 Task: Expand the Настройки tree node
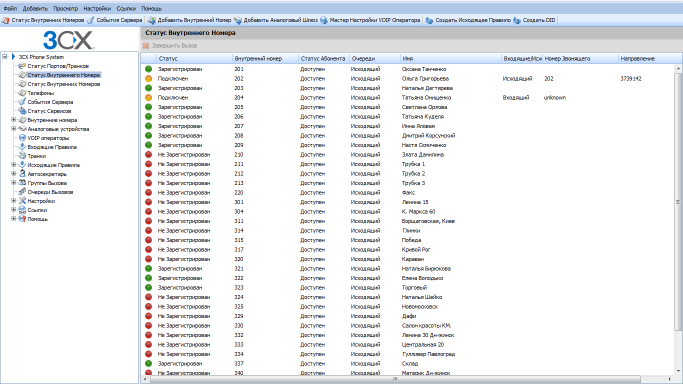pyautogui.click(x=14, y=201)
